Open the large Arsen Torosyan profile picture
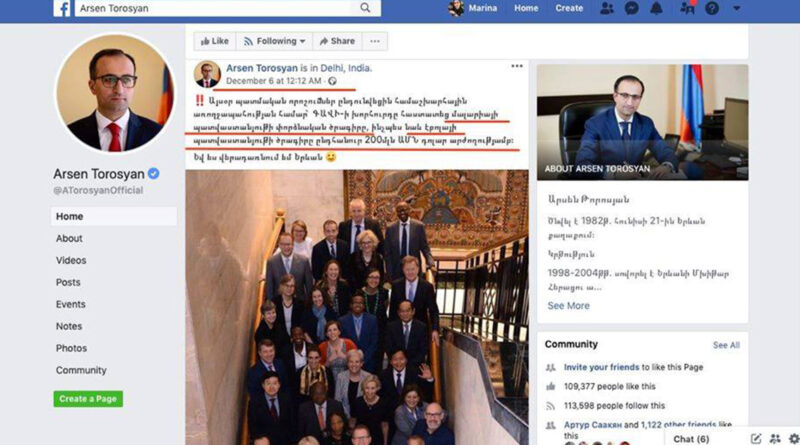Viewport: 800px width, 445px height. 115,93
